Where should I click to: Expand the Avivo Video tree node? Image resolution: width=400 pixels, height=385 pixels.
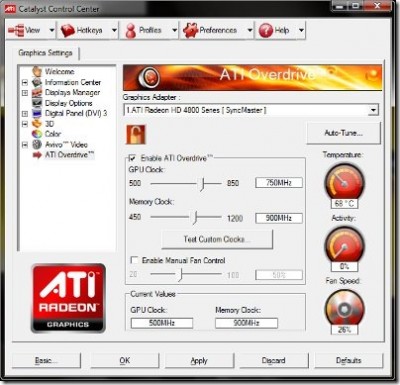point(25,145)
